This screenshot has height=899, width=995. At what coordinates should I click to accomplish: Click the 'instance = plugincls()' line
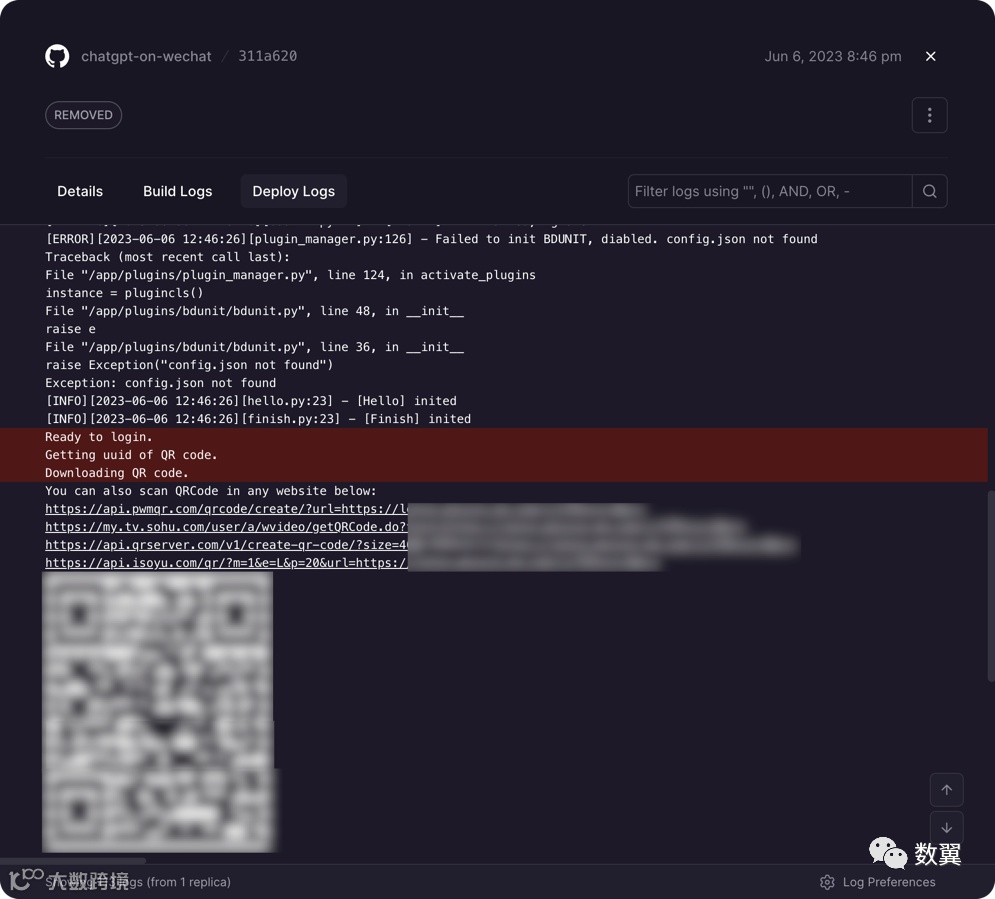click(124, 293)
